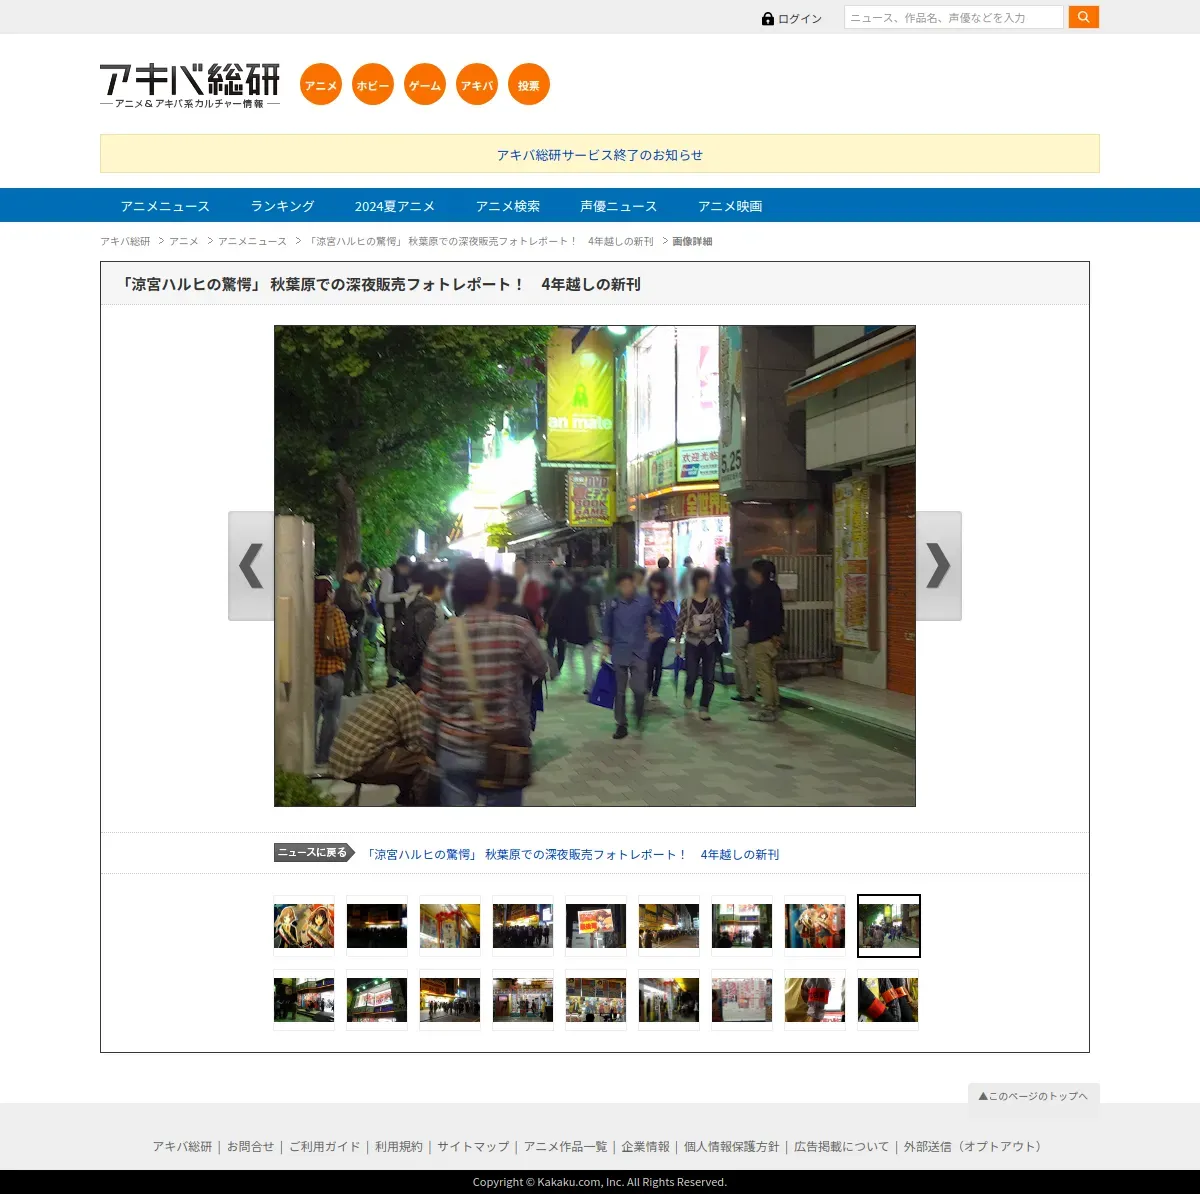This screenshot has width=1200, height=1194.
Task: Open the 投票 orange circle category
Action: [x=529, y=84]
